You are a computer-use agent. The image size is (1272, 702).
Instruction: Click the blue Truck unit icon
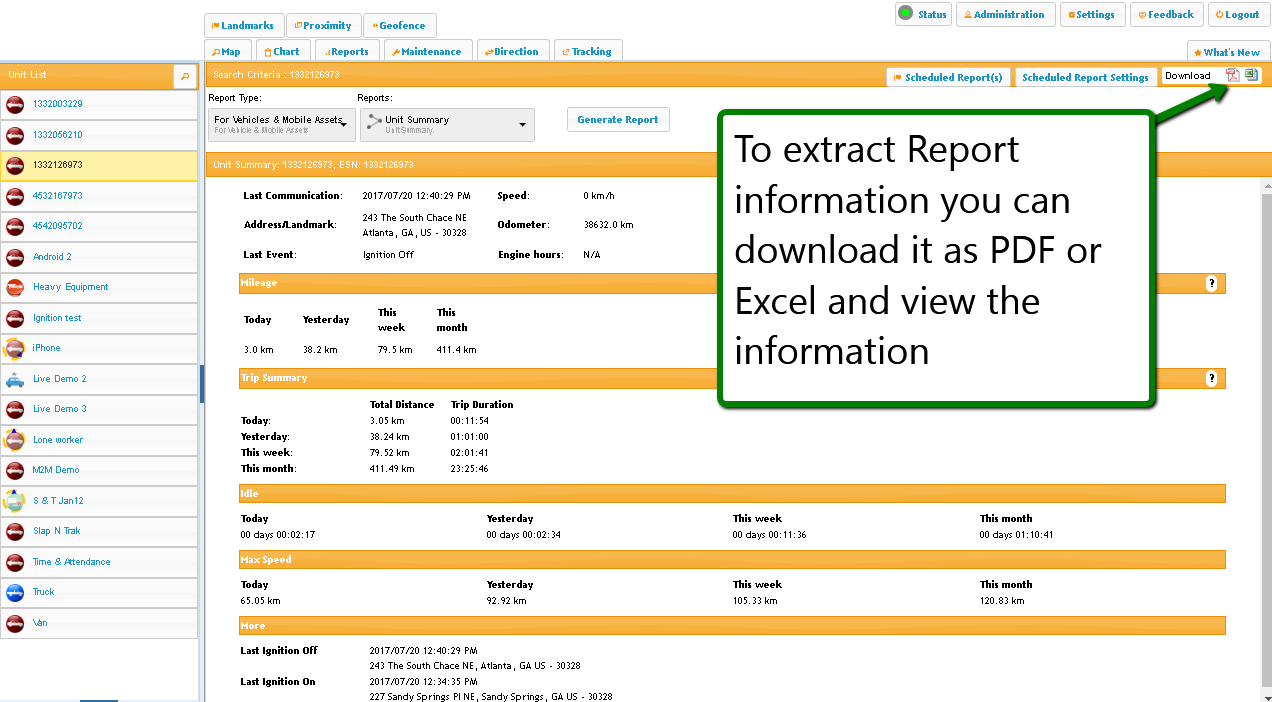point(15,592)
